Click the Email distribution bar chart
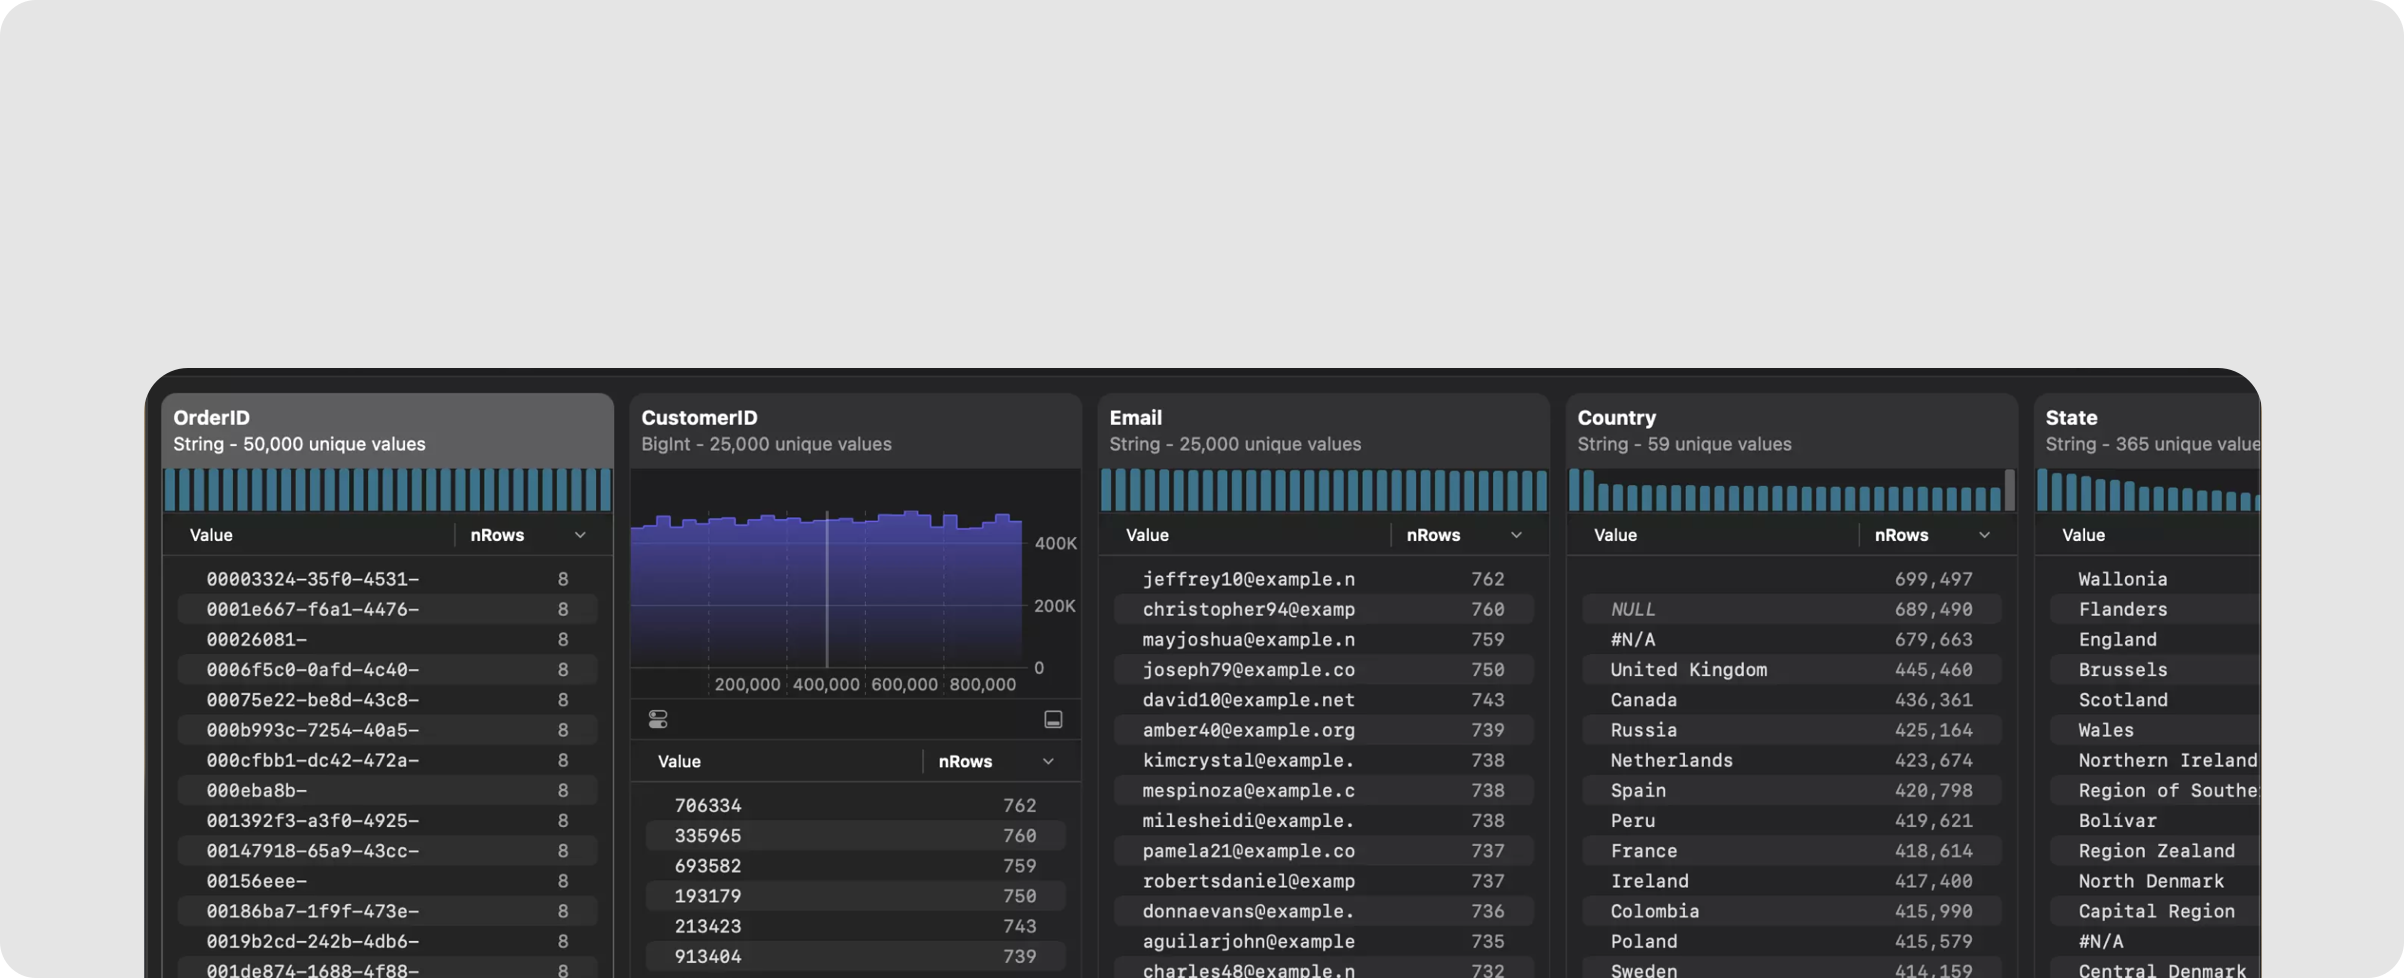This screenshot has height=978, width=2404. pos(1323,490)
